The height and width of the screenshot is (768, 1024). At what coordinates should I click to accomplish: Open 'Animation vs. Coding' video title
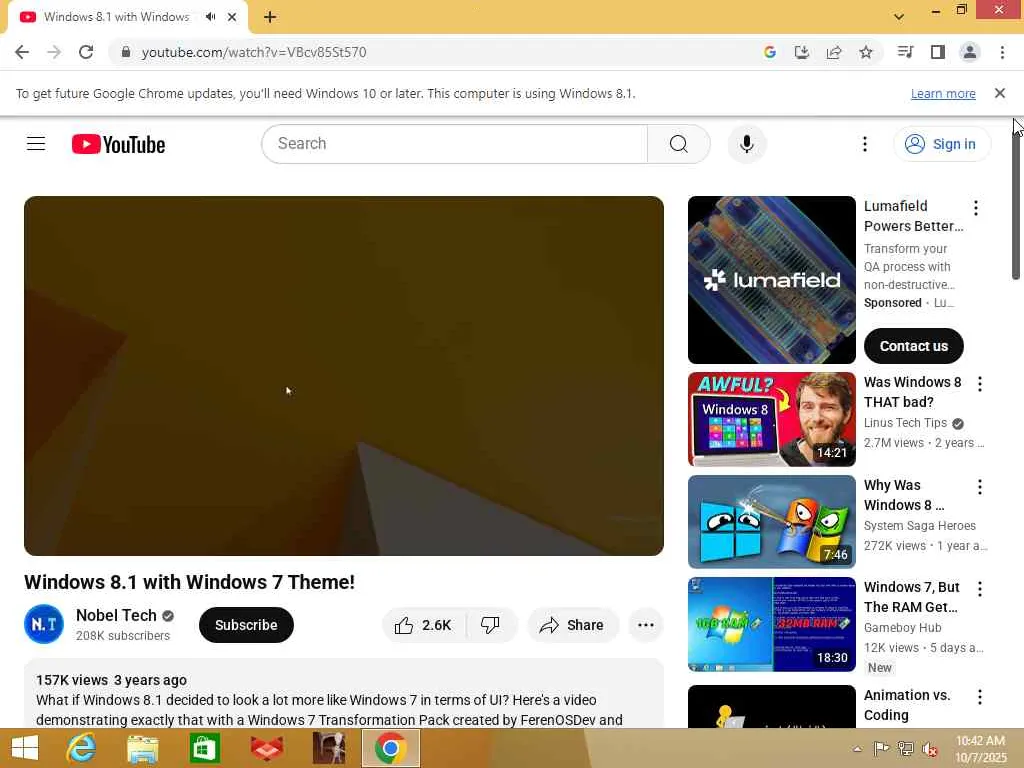pos(907,705)
